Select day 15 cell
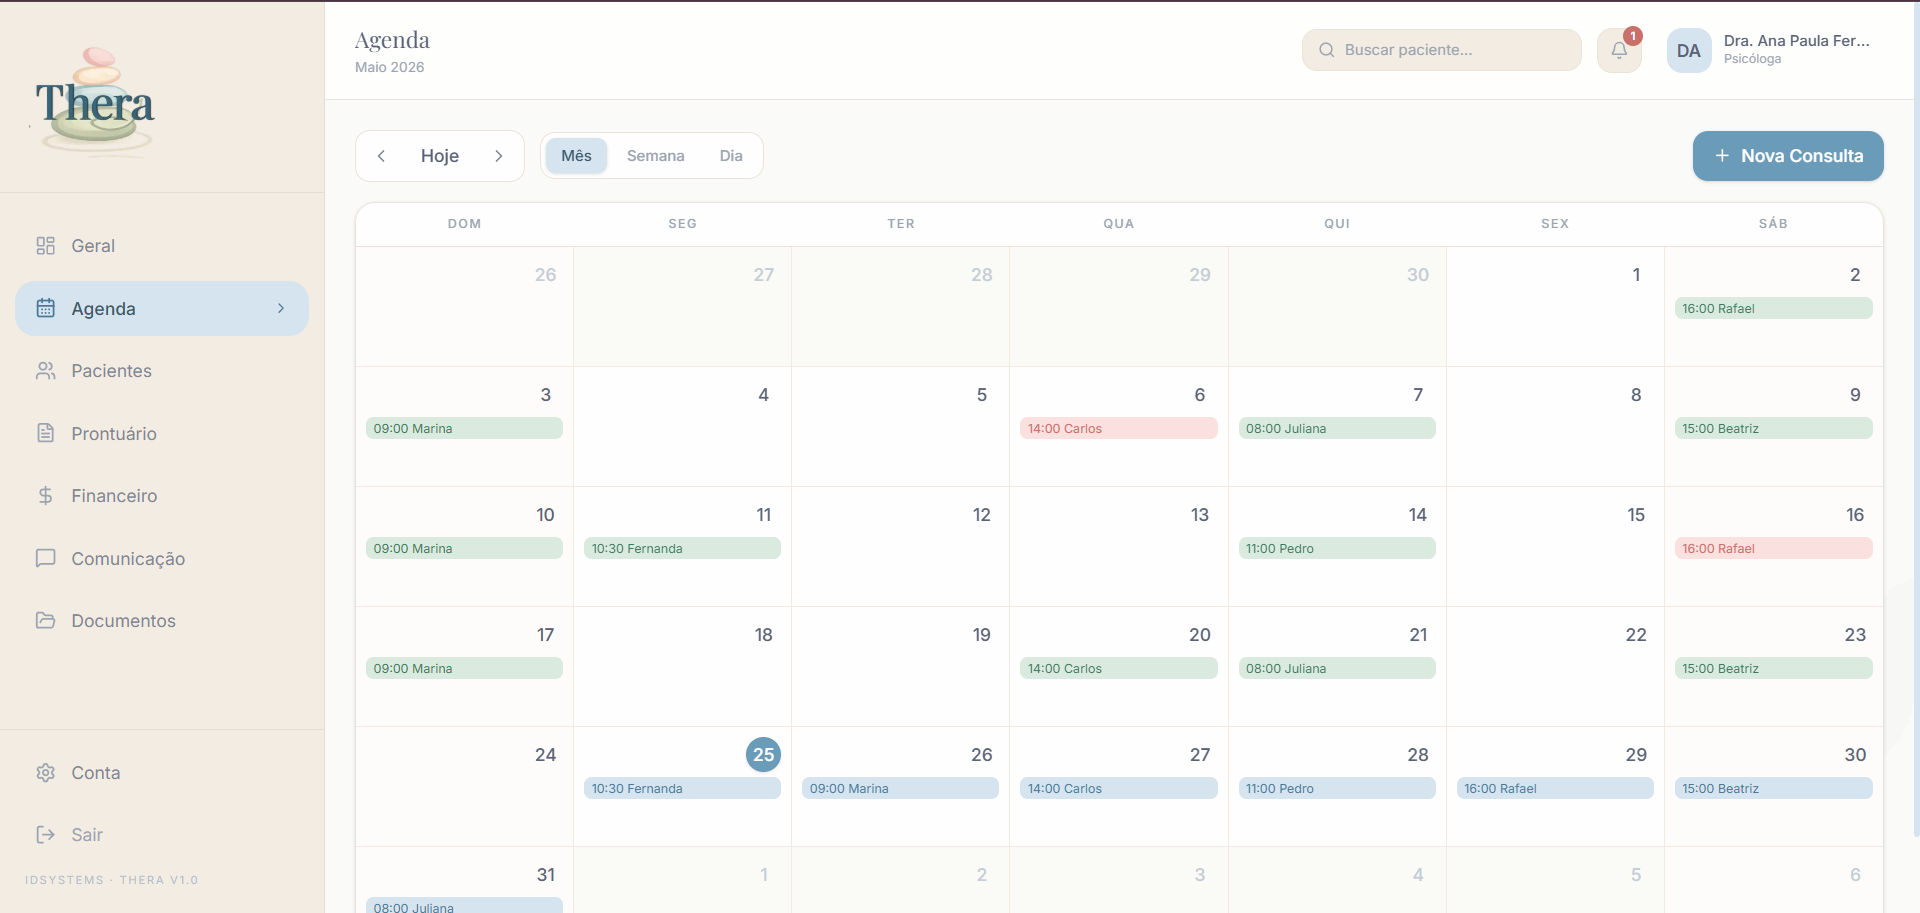Screen dimensions: 1920x913 click(1555, 547)
